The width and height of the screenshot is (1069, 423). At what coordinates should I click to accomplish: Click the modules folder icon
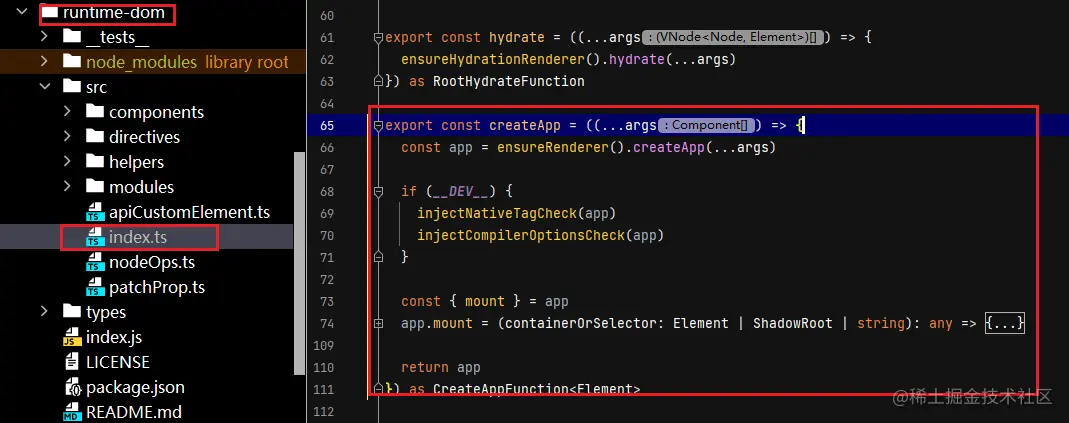coord(95,186)
